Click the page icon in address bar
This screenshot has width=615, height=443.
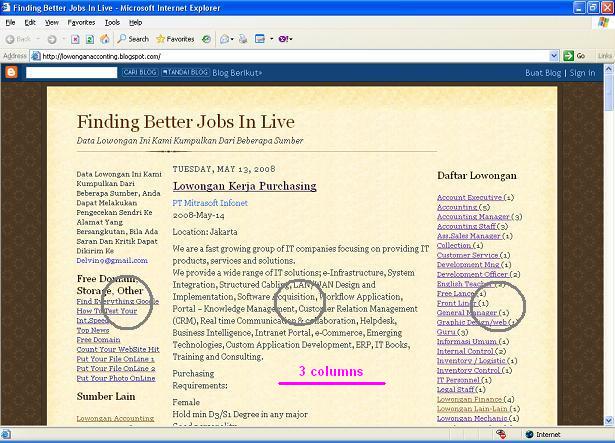click(36, 56)
